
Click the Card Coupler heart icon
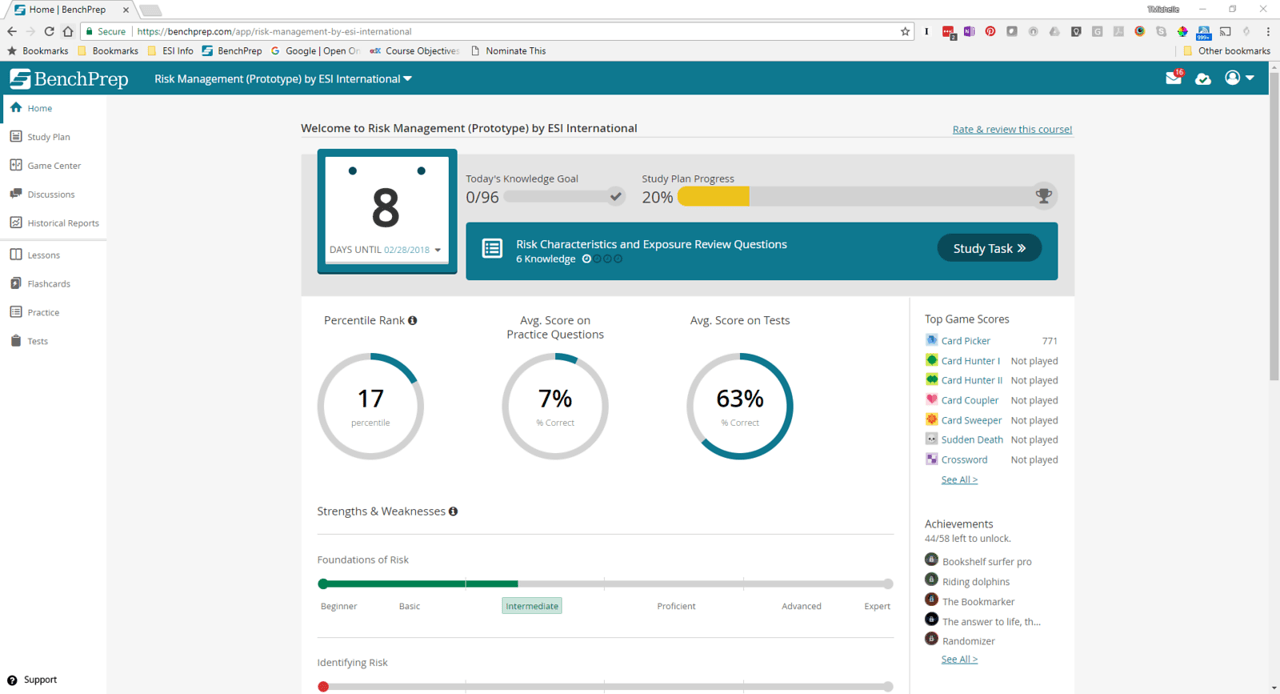coord(931,400)
